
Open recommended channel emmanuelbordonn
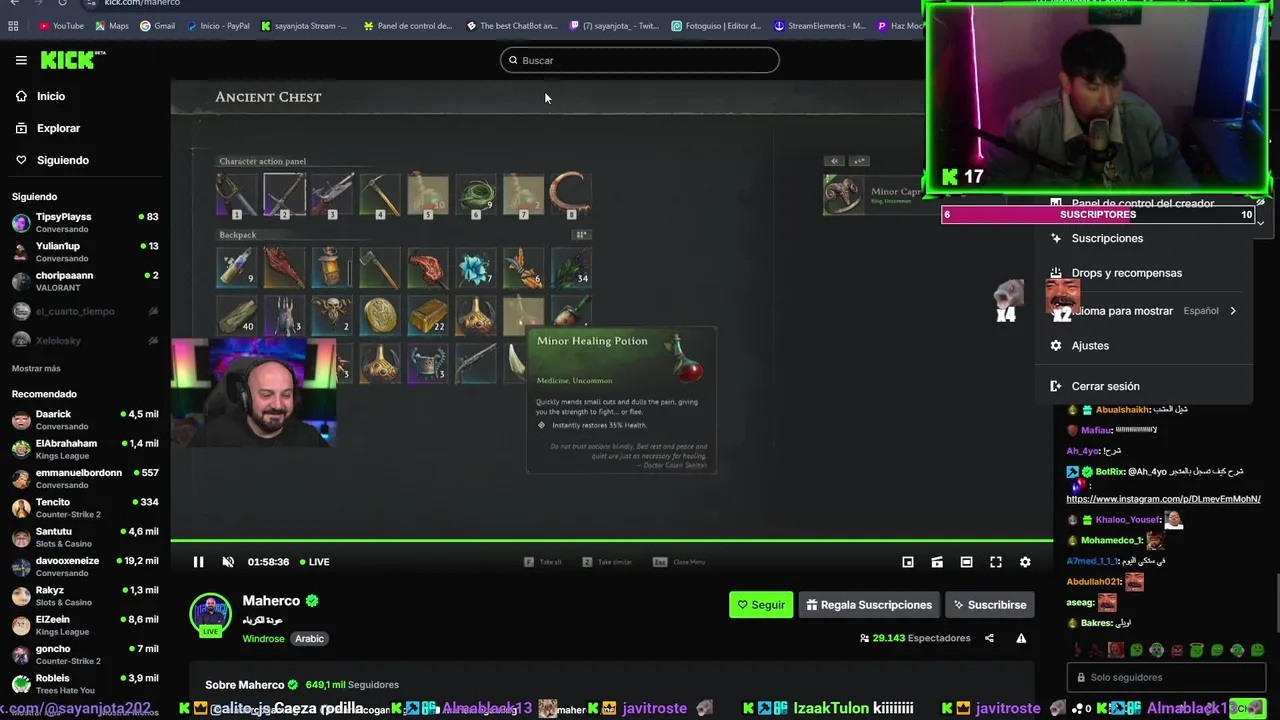click(85, 478)
